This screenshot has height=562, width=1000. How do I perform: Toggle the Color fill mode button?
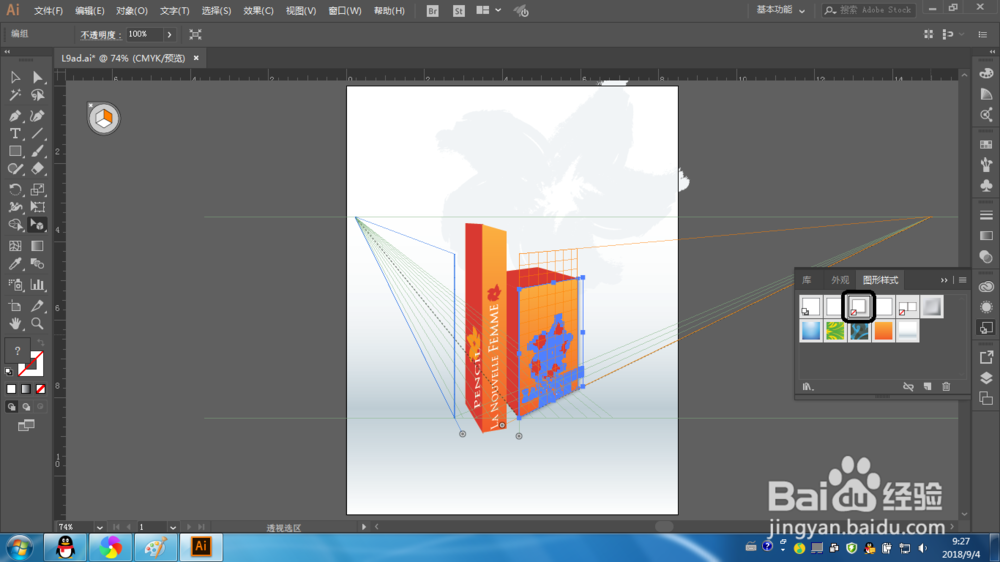pyautogui.click(x=11, y=388)
